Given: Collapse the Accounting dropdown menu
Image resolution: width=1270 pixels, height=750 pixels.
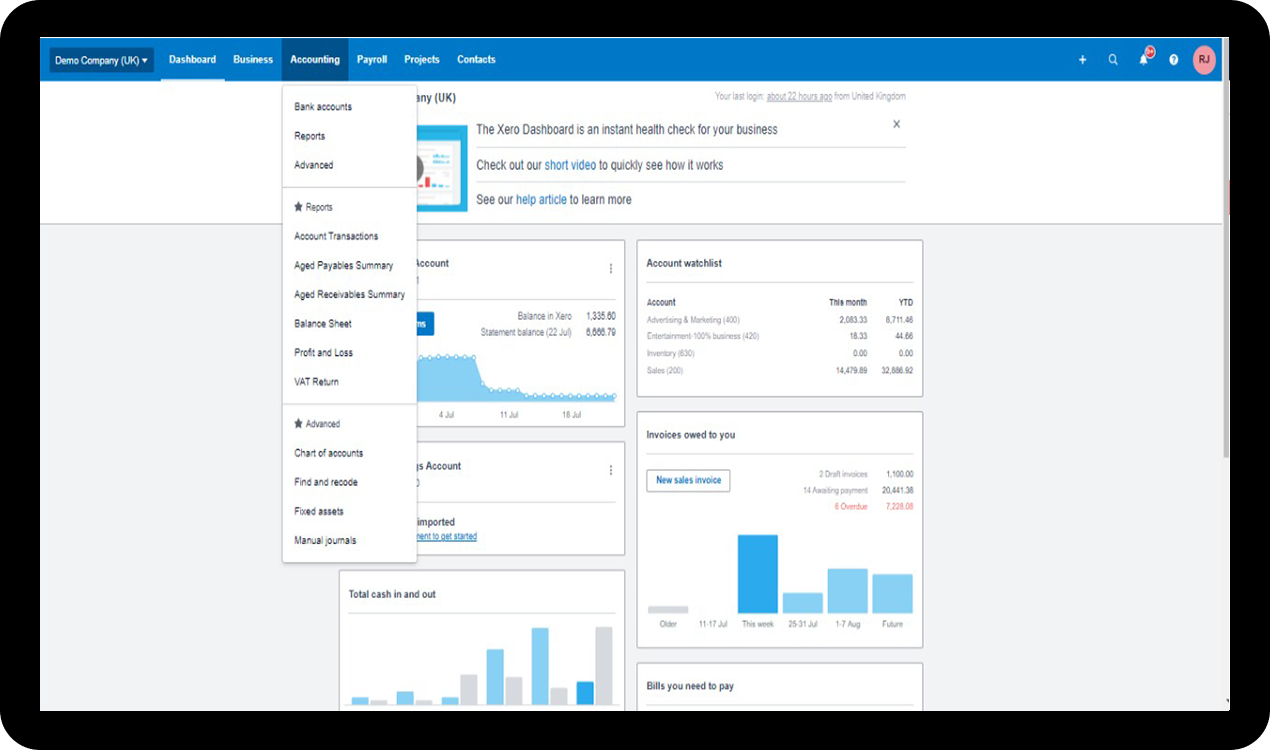Looking at the screenshot, I should point(315,60).
